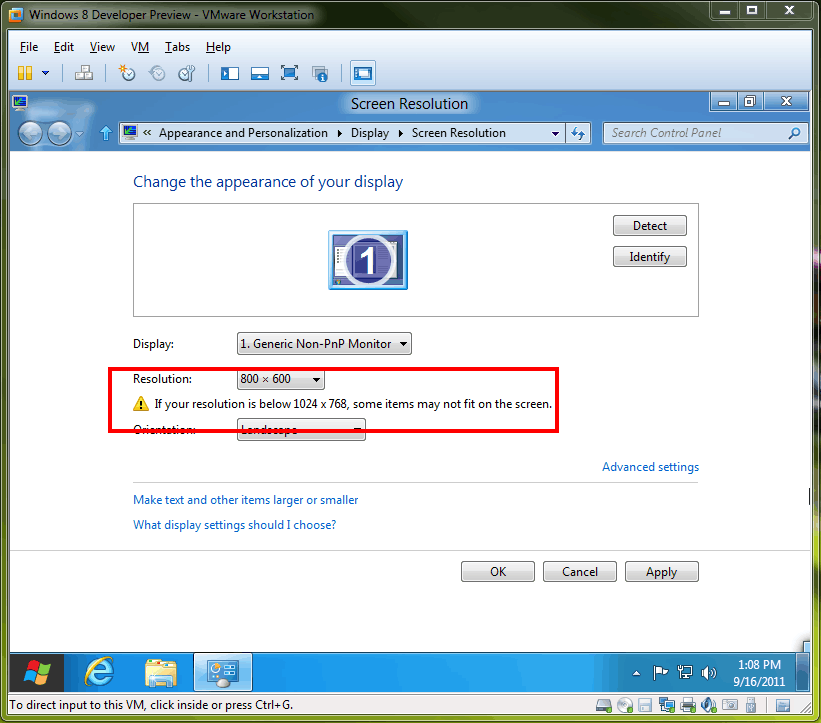Open the Windows Start button
This screenshot has height=723, width=821.
coord(37,672)
